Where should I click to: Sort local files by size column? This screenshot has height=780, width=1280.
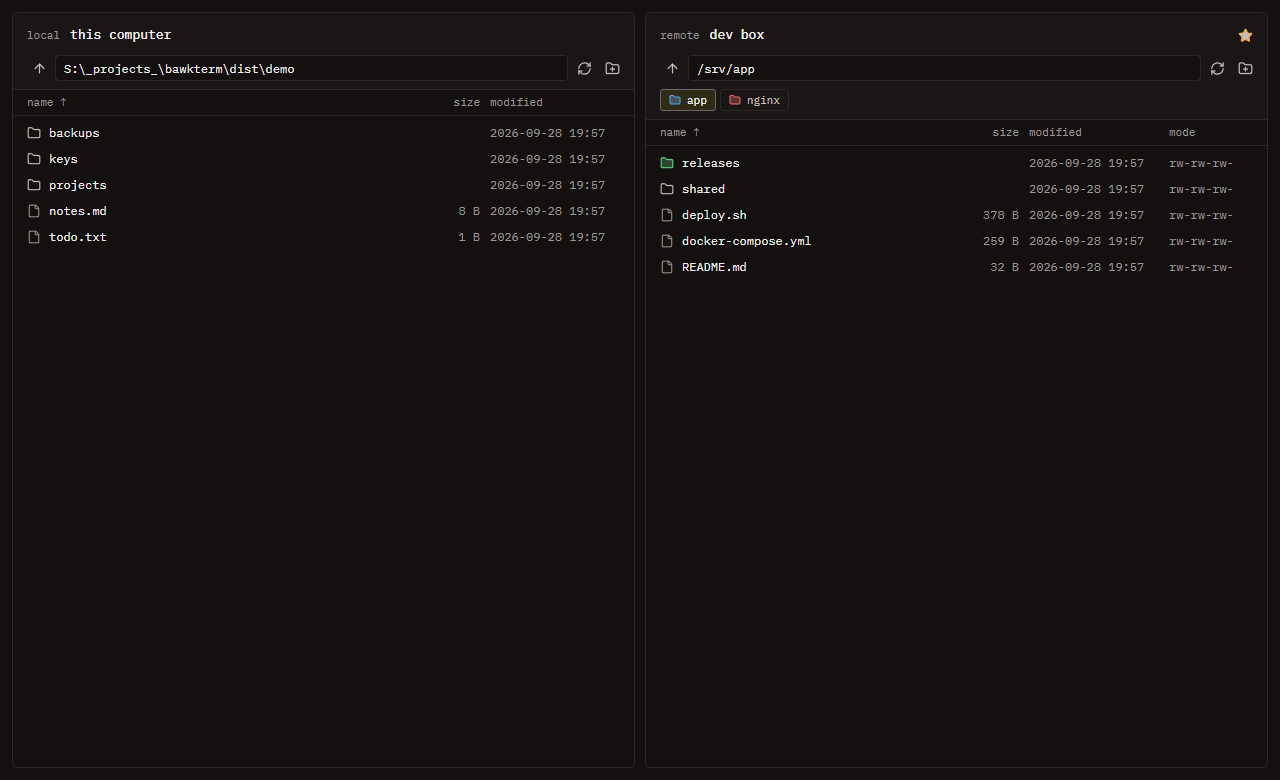(466, 102)
